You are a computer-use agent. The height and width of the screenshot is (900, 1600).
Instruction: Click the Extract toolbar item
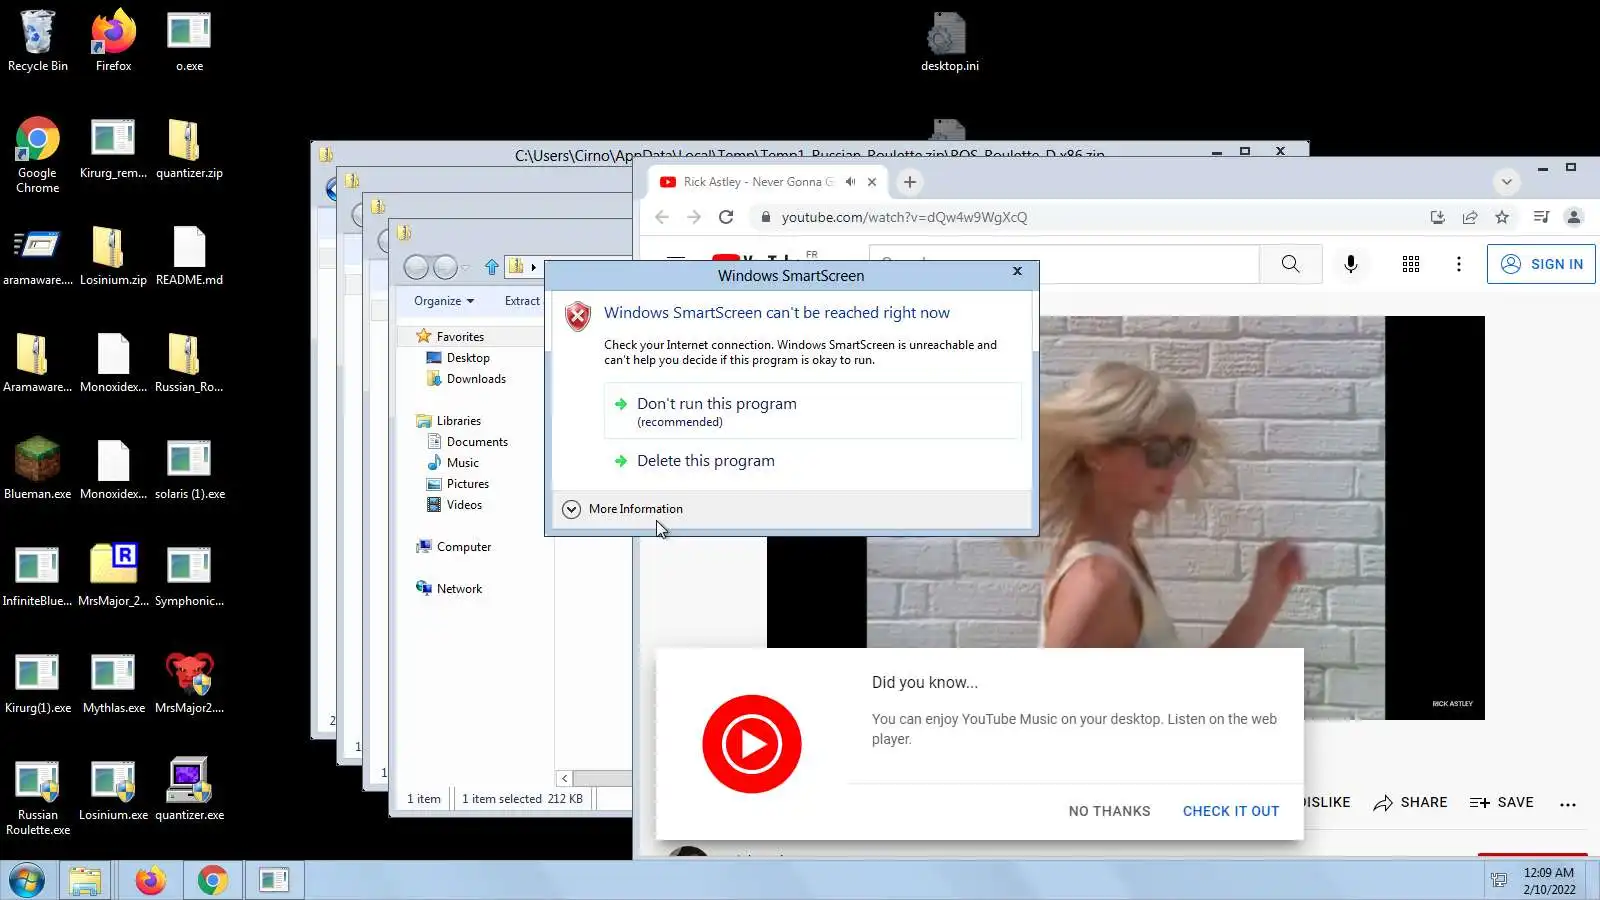click(522, 301)
